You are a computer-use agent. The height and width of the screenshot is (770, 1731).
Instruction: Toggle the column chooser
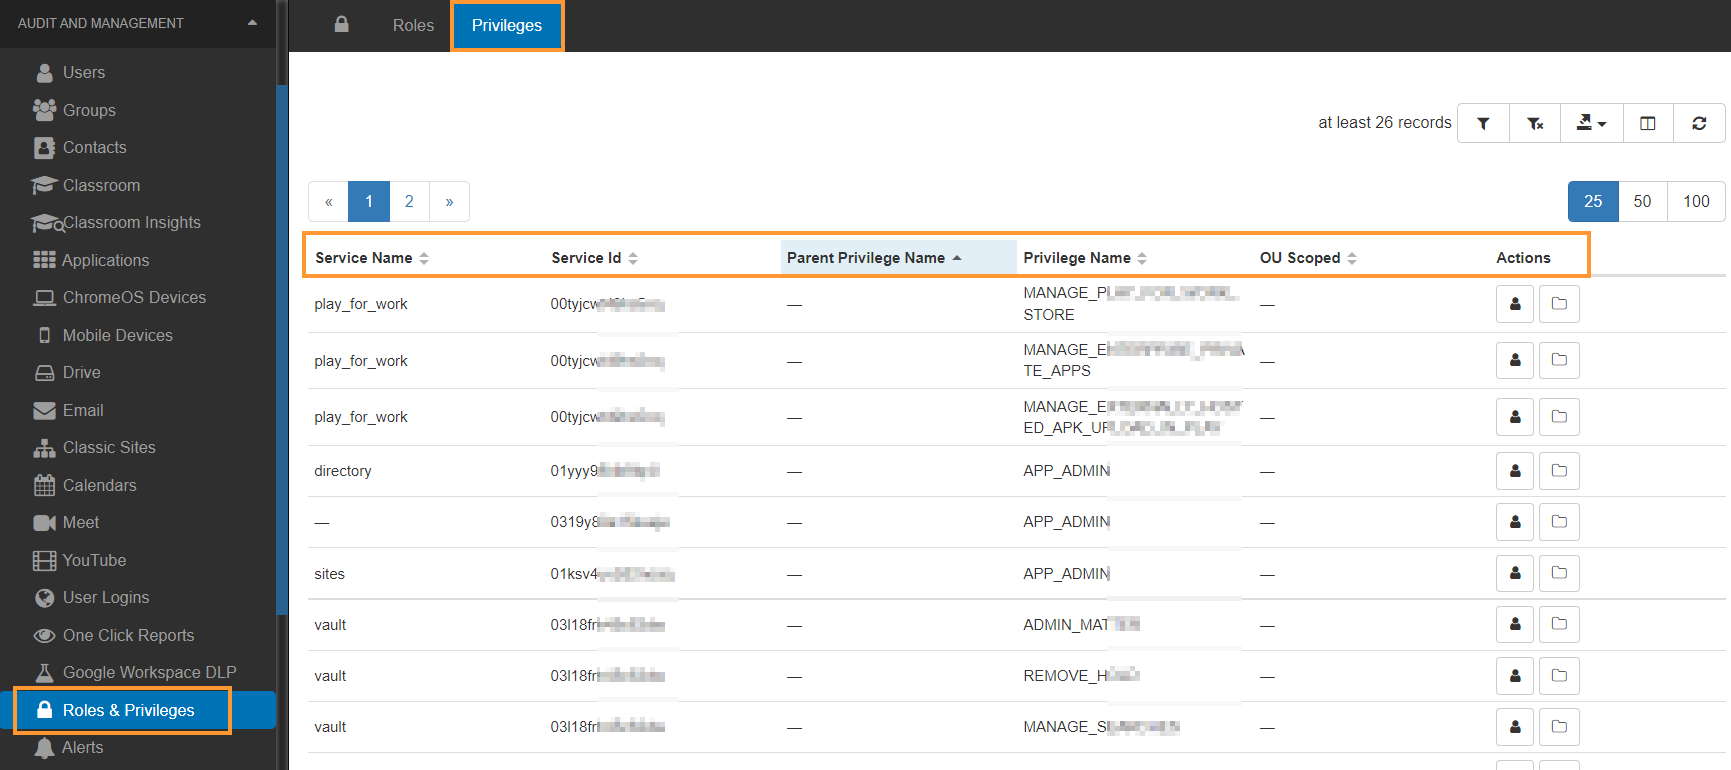click(1648, 123)
